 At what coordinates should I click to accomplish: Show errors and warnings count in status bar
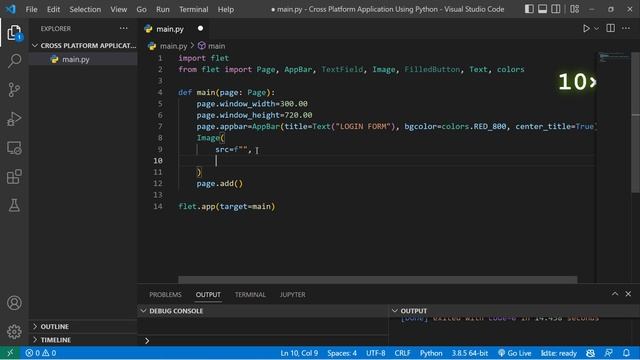[x=40, y=353]
